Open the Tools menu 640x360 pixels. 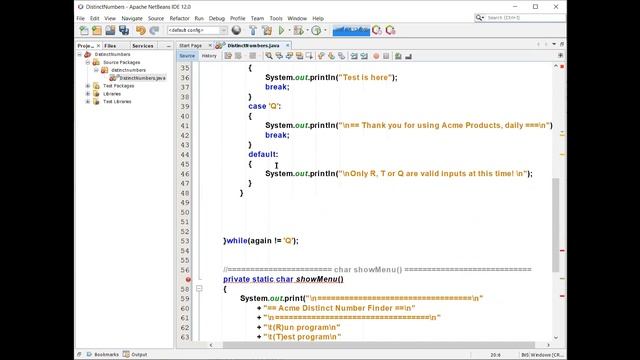(276, 18)
